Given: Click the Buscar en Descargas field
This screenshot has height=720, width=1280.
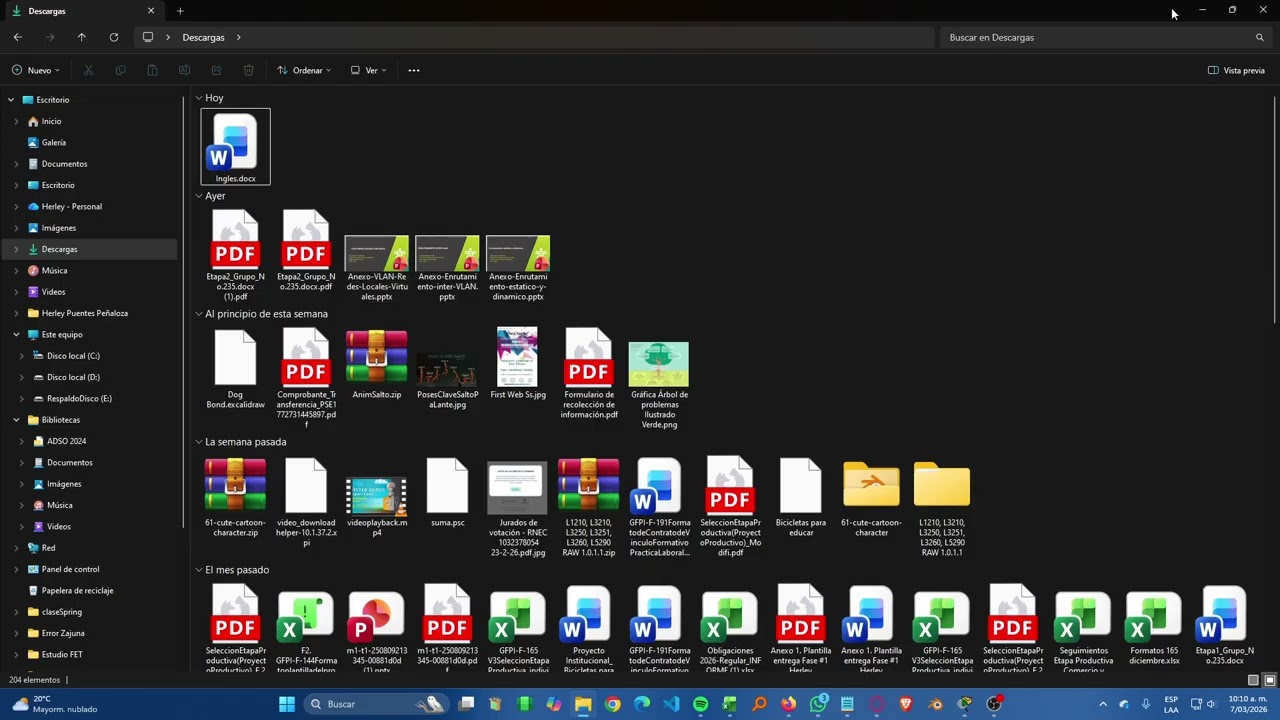Looking at the screenshot, I should tap(1104, 37).
